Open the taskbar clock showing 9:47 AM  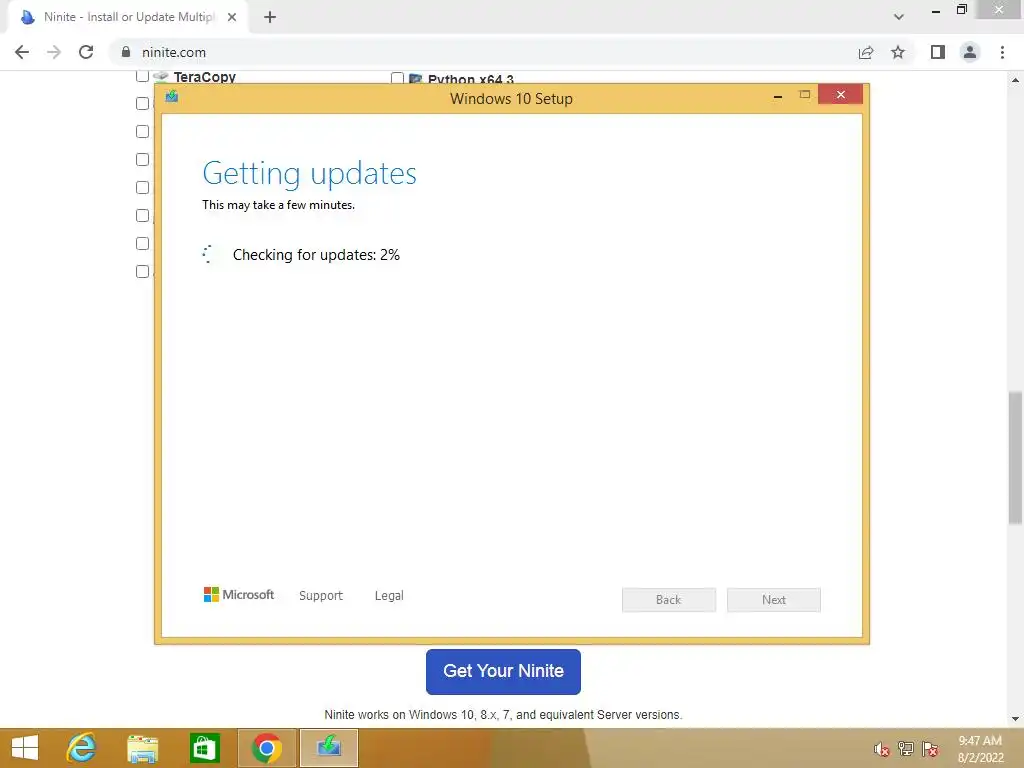point(980,749)
